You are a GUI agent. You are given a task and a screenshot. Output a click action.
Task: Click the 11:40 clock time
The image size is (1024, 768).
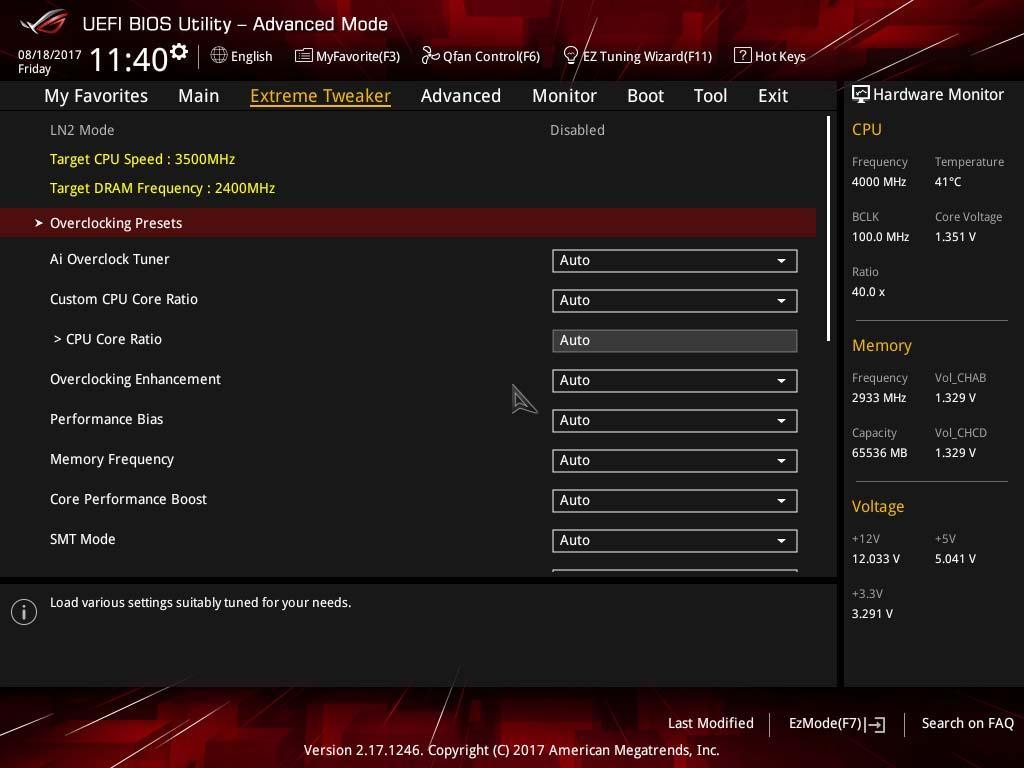click(x=129, y=59)
